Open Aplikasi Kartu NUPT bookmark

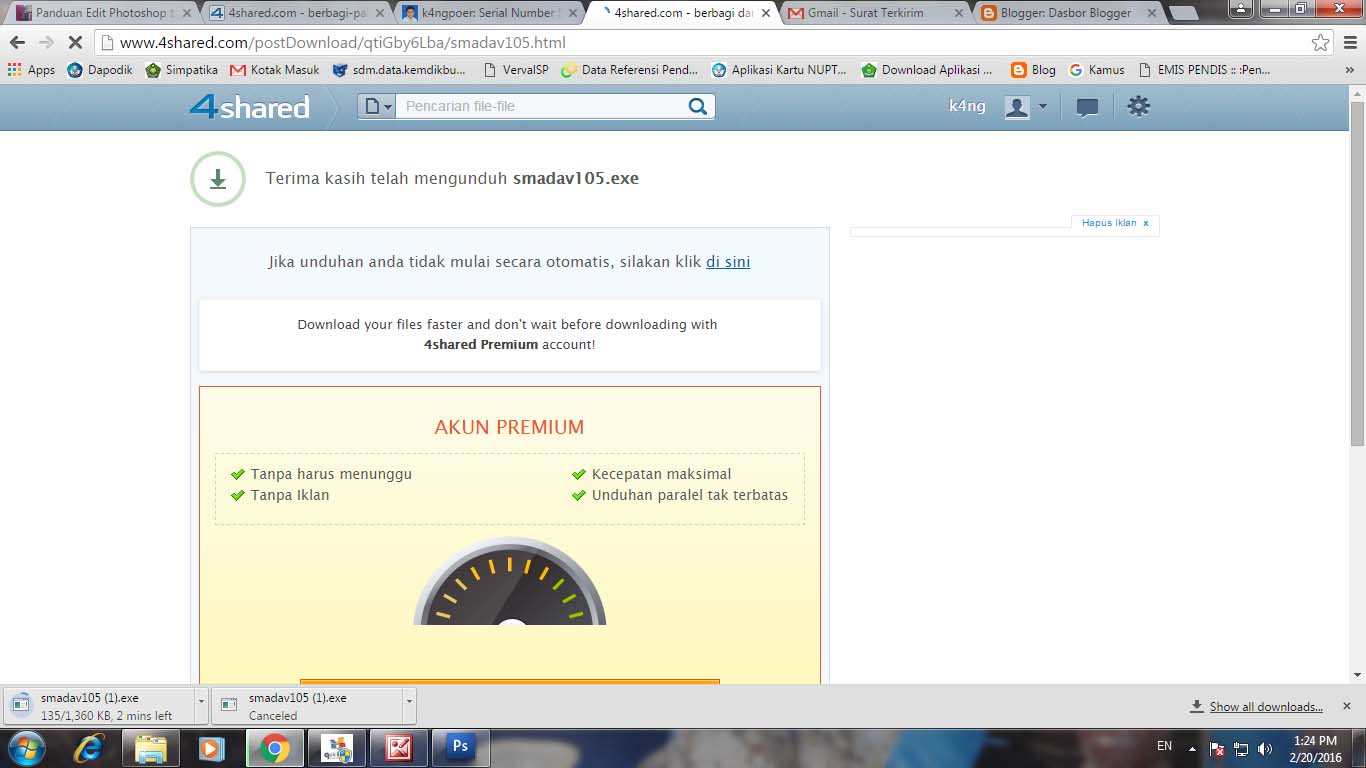point(780,70)
